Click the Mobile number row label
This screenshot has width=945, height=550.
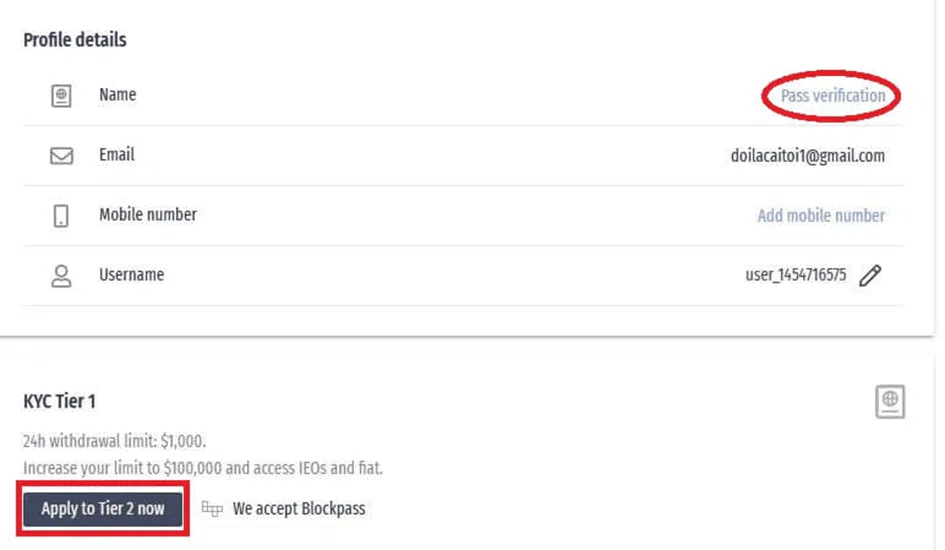tap(148, 214)
